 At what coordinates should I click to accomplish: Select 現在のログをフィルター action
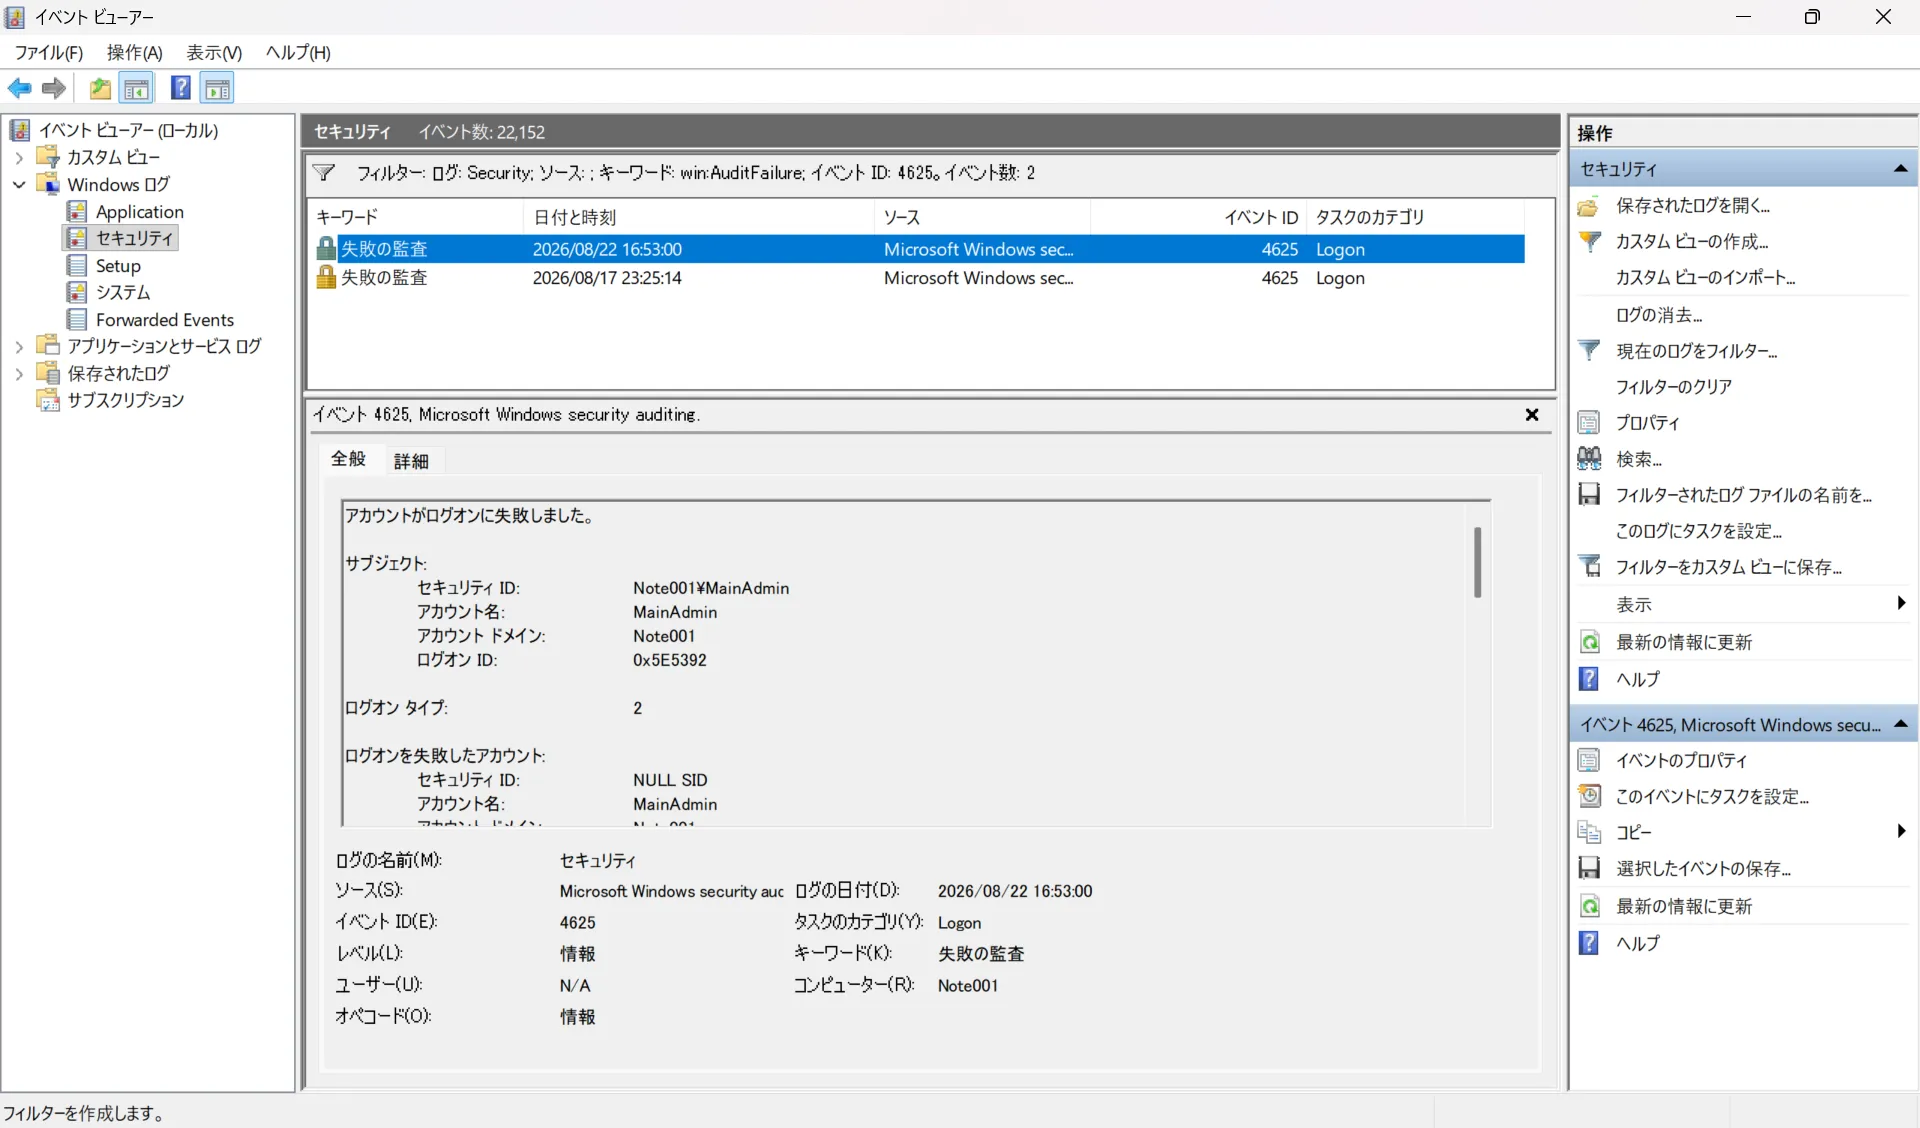click(x=1696, y=351)
